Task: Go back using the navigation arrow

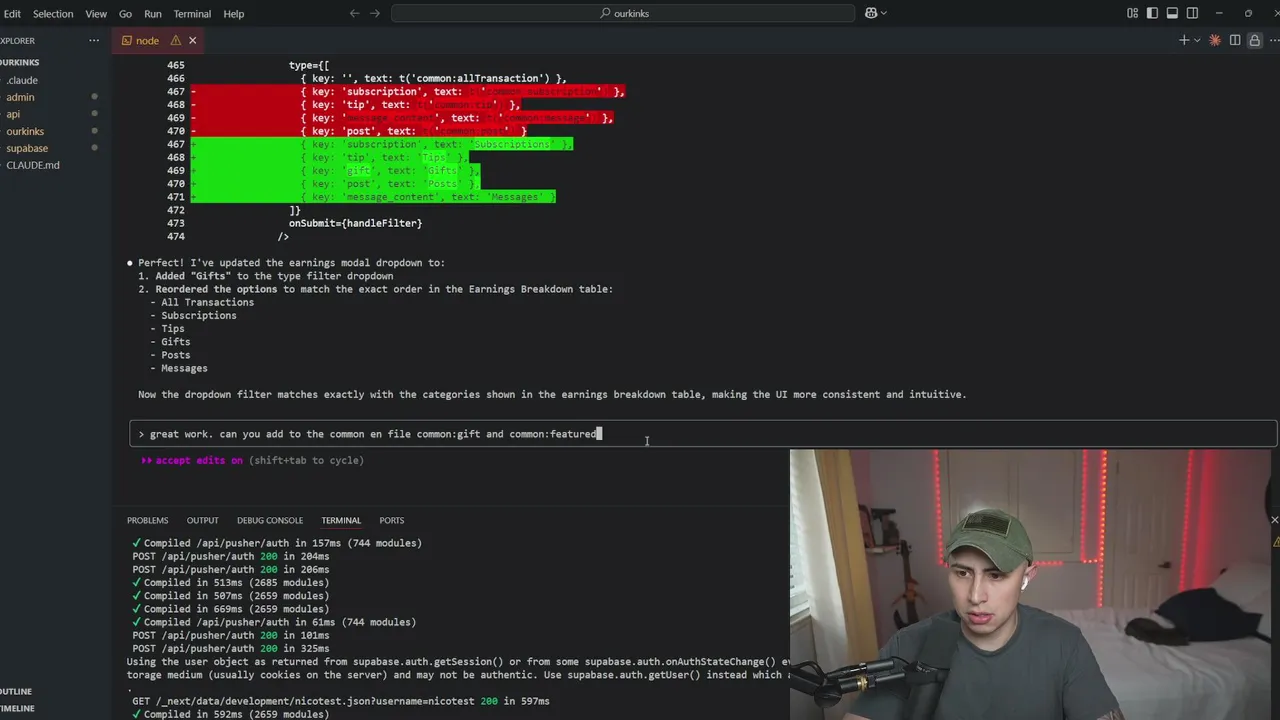Action: (354, 13)
